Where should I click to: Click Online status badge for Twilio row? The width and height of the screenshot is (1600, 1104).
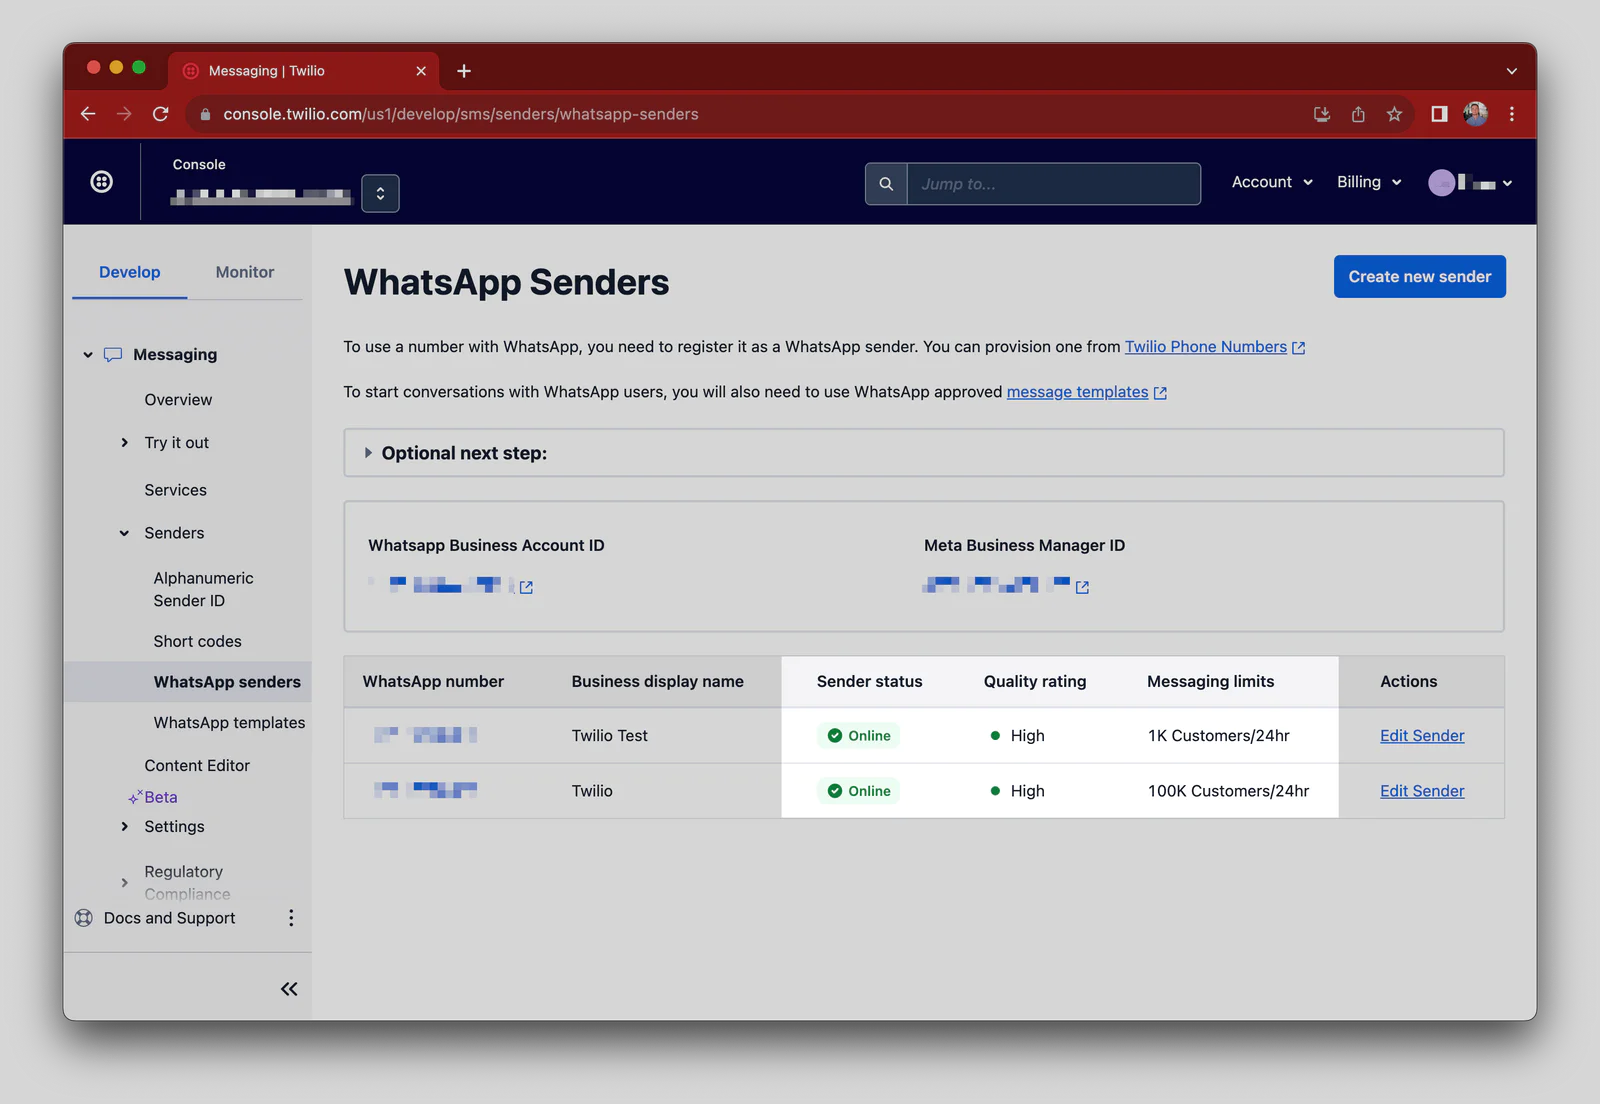[859, 791]
